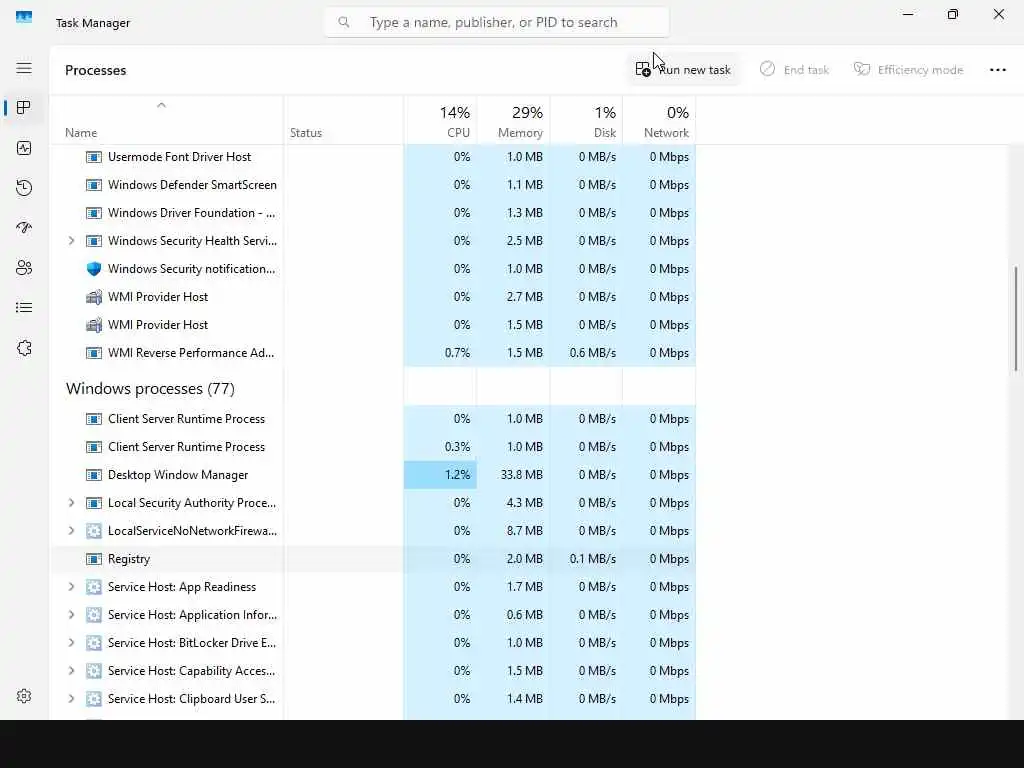Select the Usermode Font Driver Host name
Image resolution: width=1024 pixels, height=768 pixels.
[180, 157]
